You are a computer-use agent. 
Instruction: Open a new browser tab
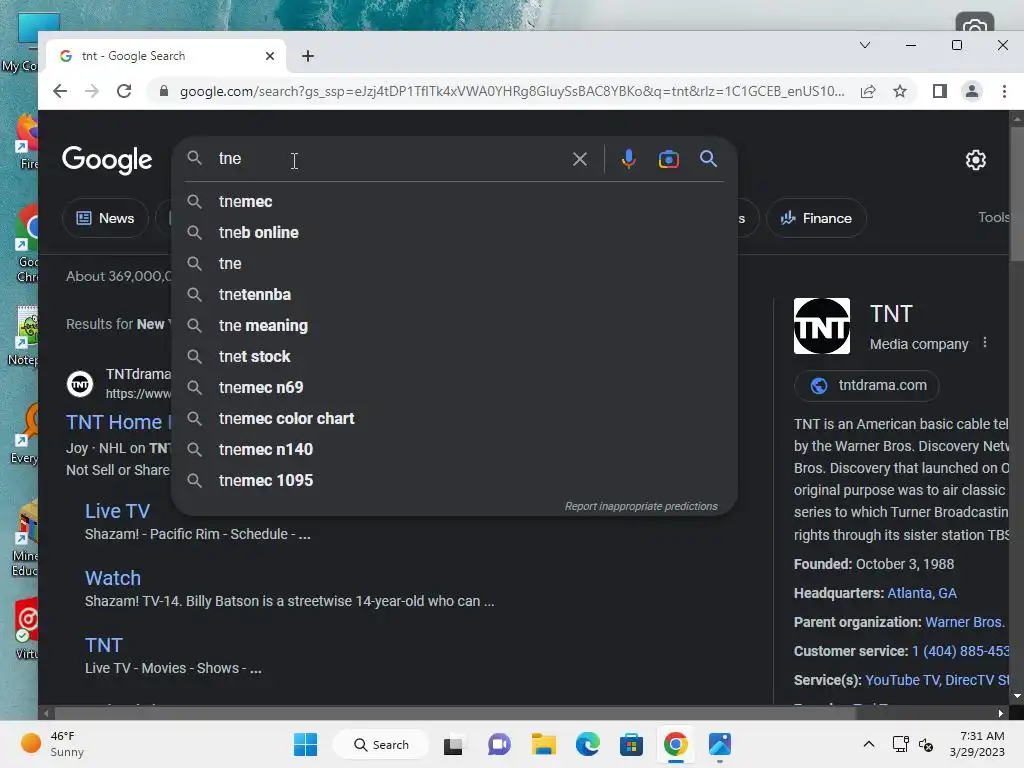[x=308, y=56]
